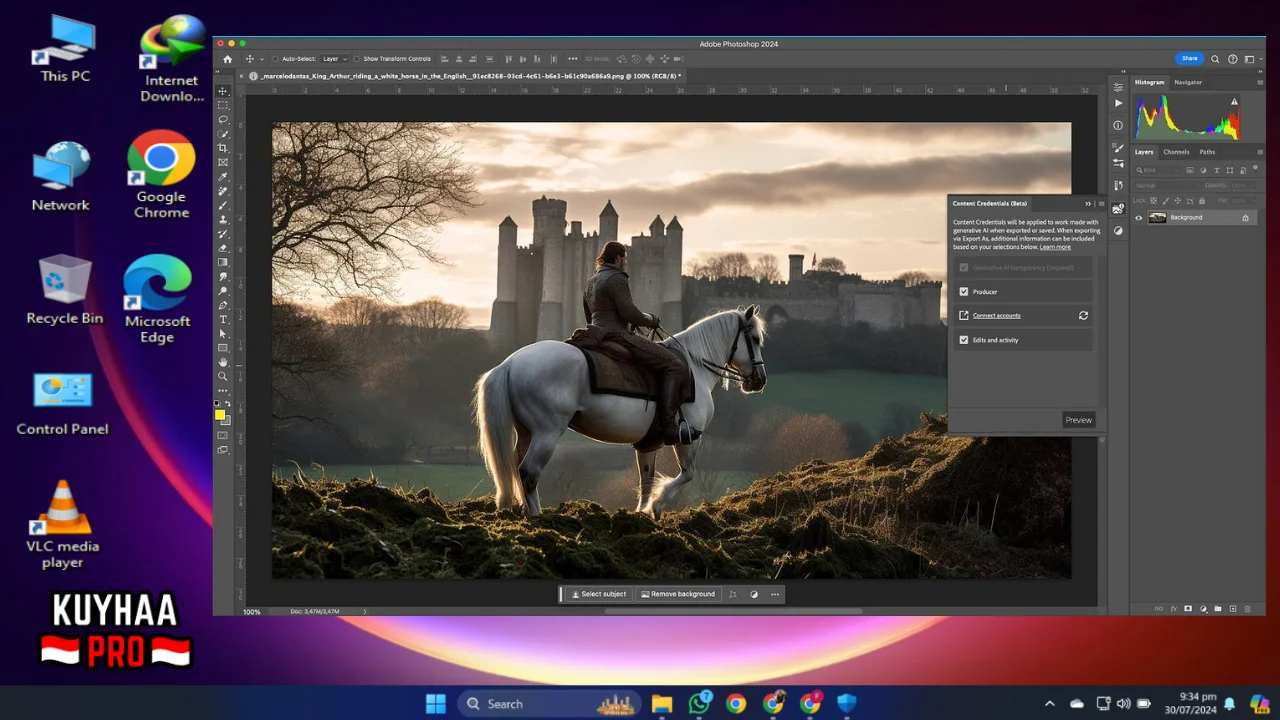
Task: Switch to the Paths tab
Action: pos(1207,152)
